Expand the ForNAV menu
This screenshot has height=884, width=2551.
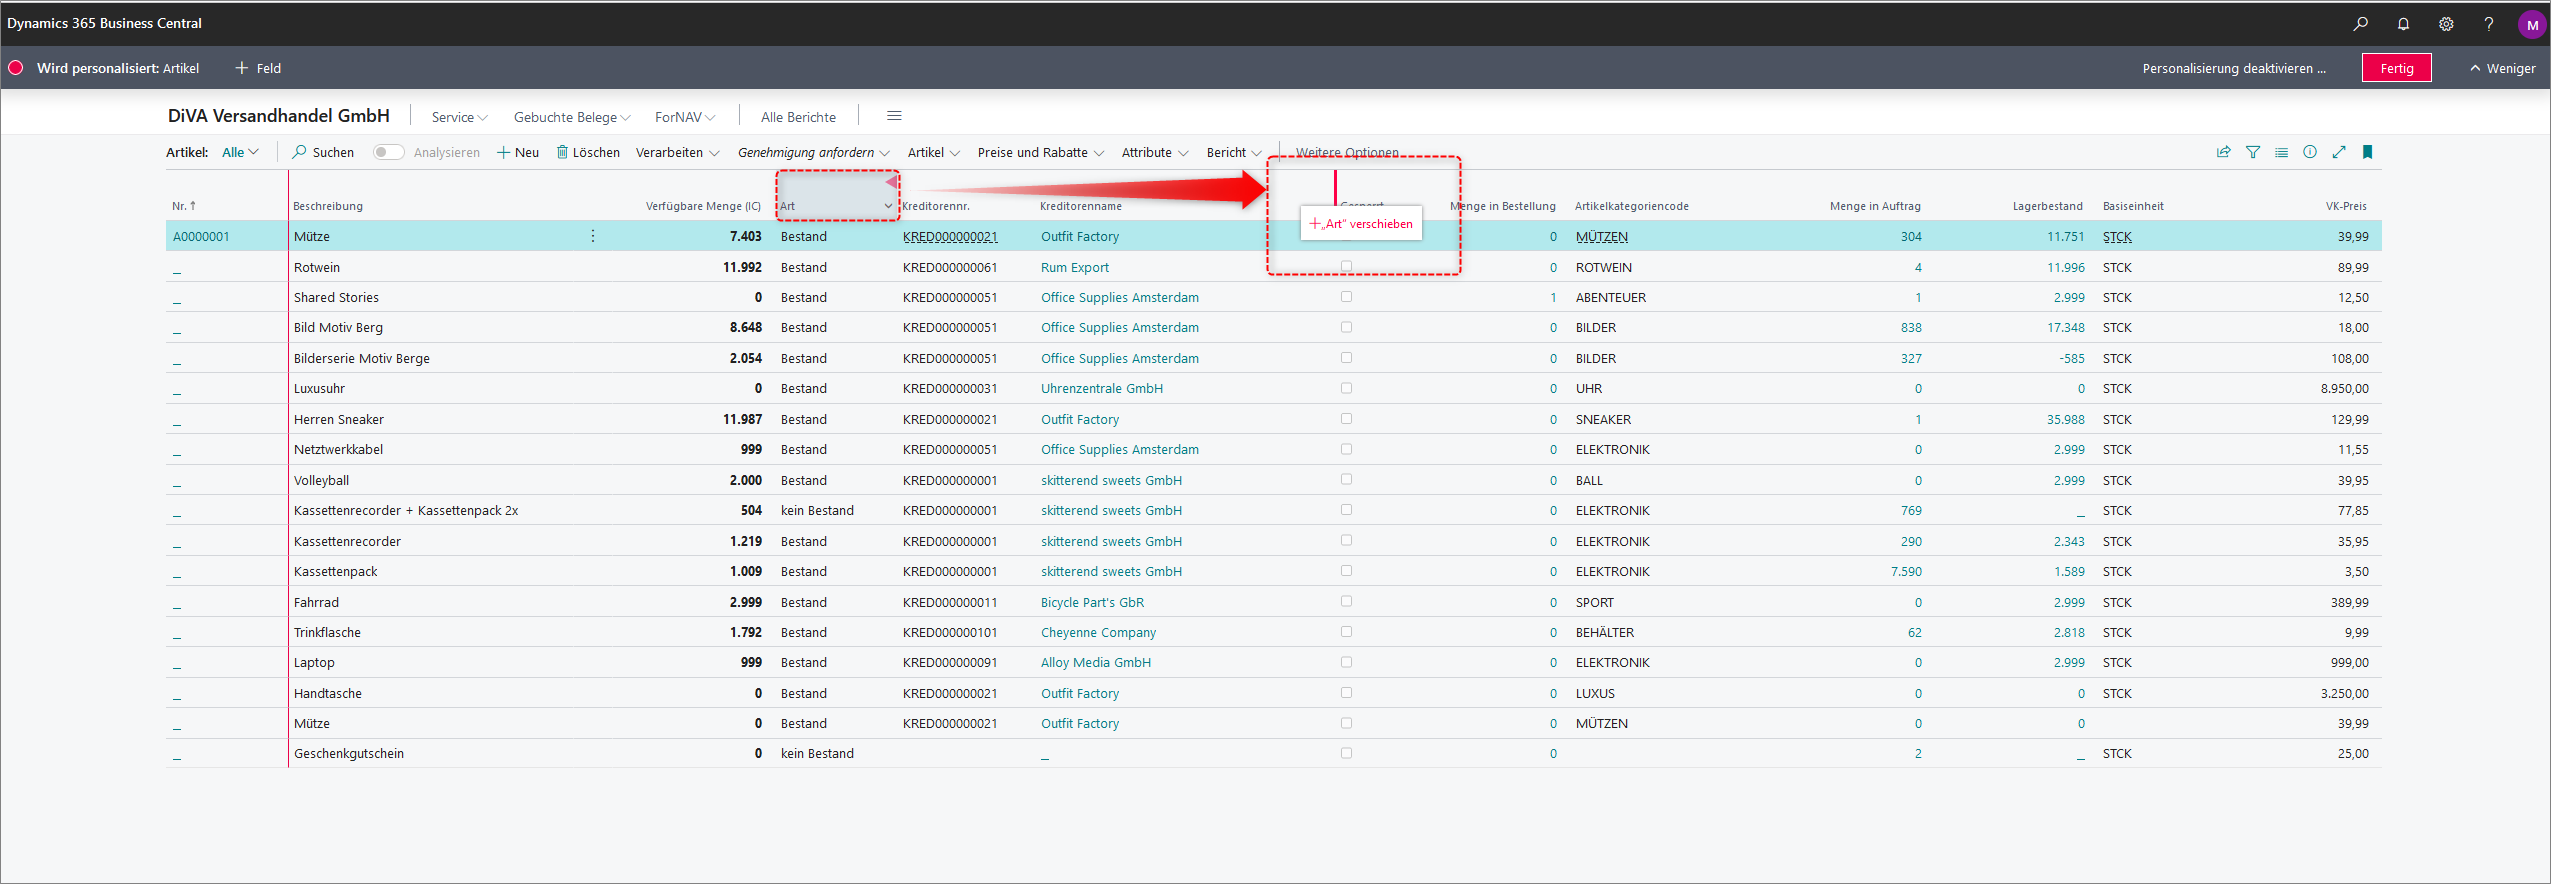coord(685,117)
